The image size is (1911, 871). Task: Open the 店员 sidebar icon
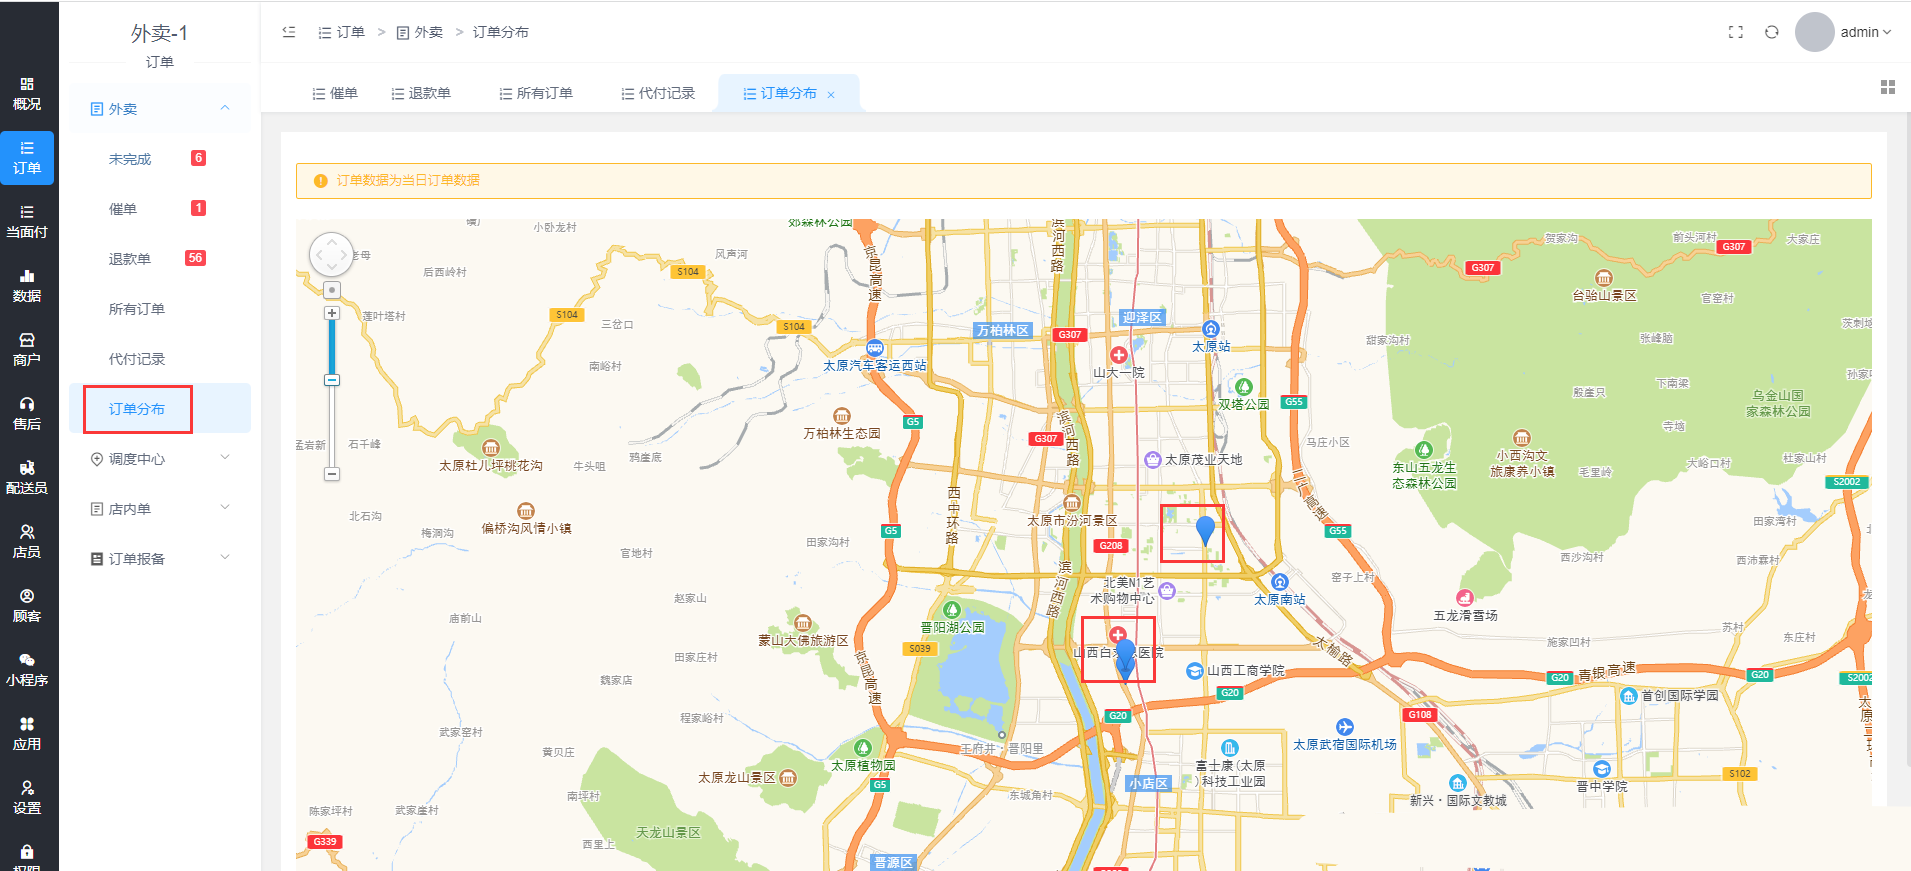point(27,542)
